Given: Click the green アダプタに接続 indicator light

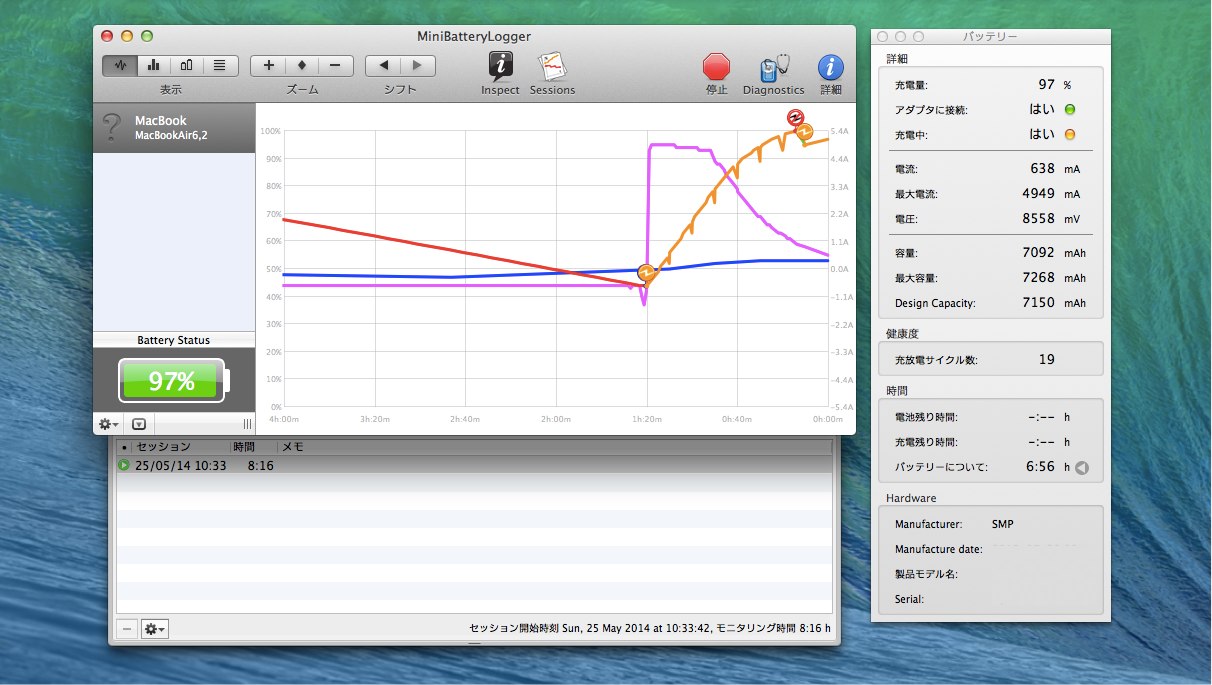Looking at the screenshot, I should [1069, 110].
